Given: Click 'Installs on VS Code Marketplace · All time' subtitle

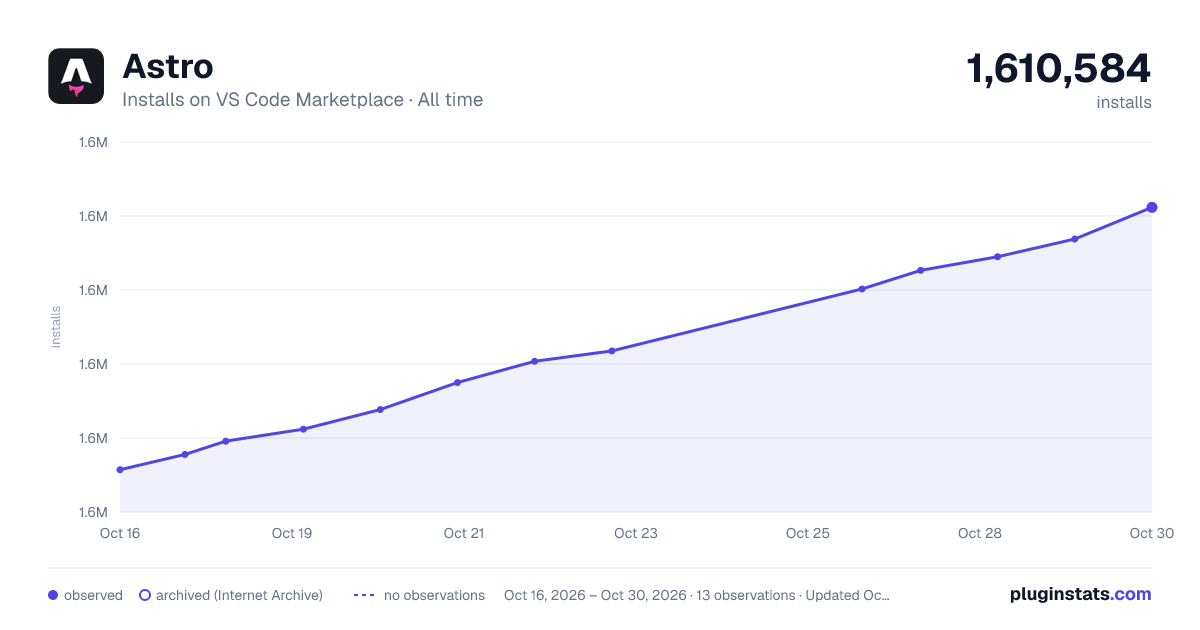Looking at the screenshot, I should (302, 100).
